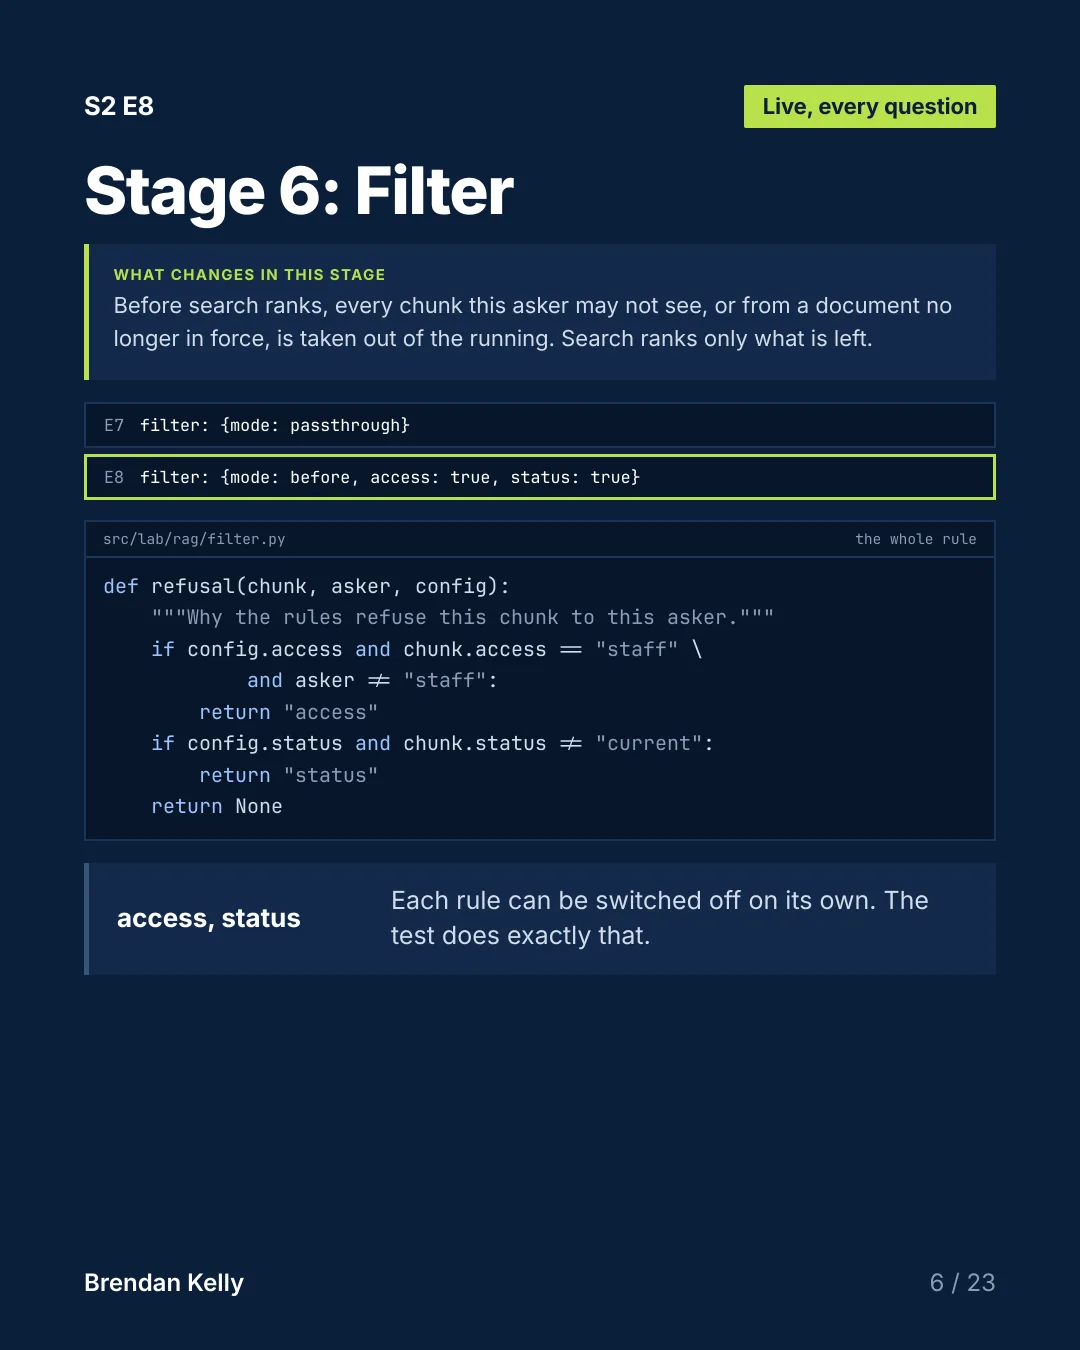This screenshot has height=1350, width=1080.
Task: Select the S2 E8 episode label
Action: click(x=119, y=106)
